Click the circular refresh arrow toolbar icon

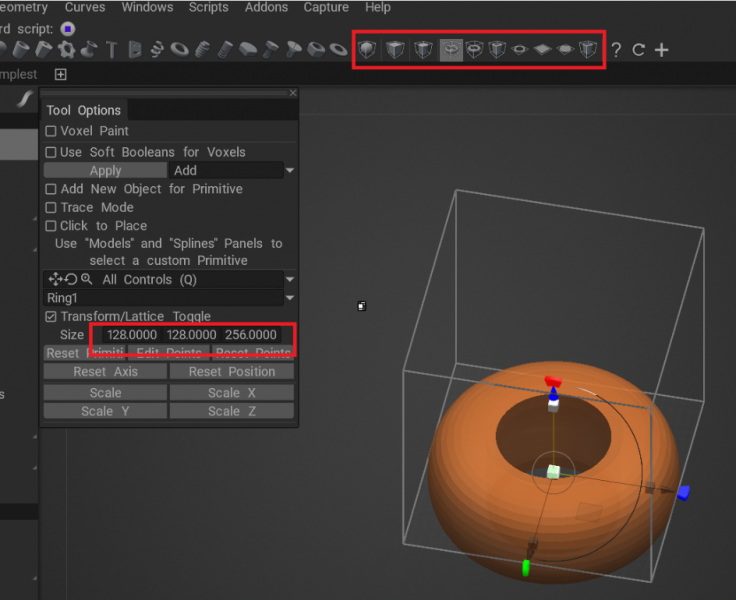(639, 50)
